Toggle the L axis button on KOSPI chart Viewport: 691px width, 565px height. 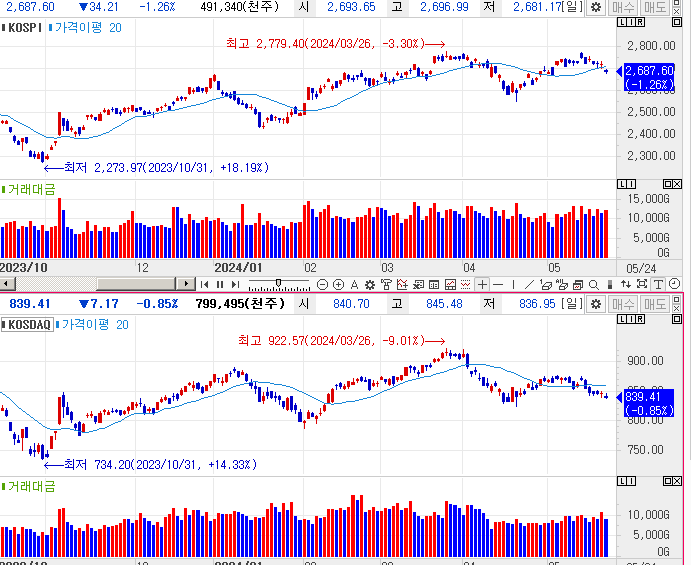pyautogui.click(x=622, y=22)
